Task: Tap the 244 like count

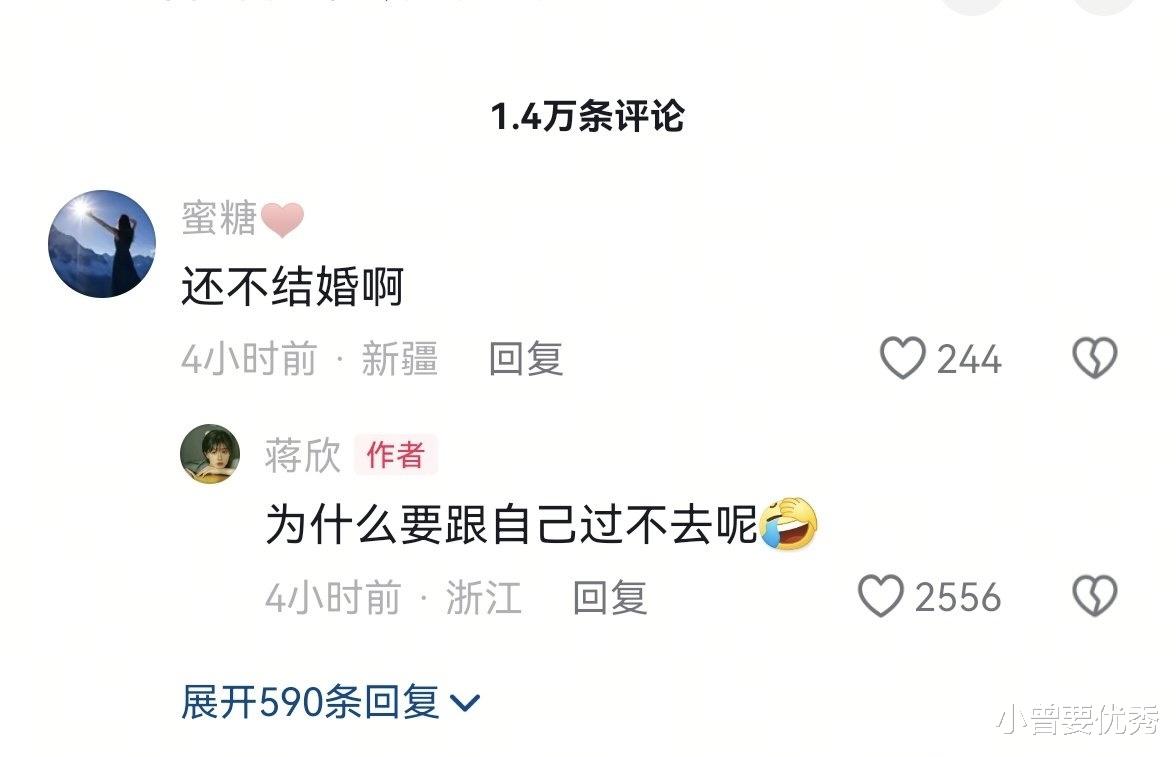Action: [969, 359]
